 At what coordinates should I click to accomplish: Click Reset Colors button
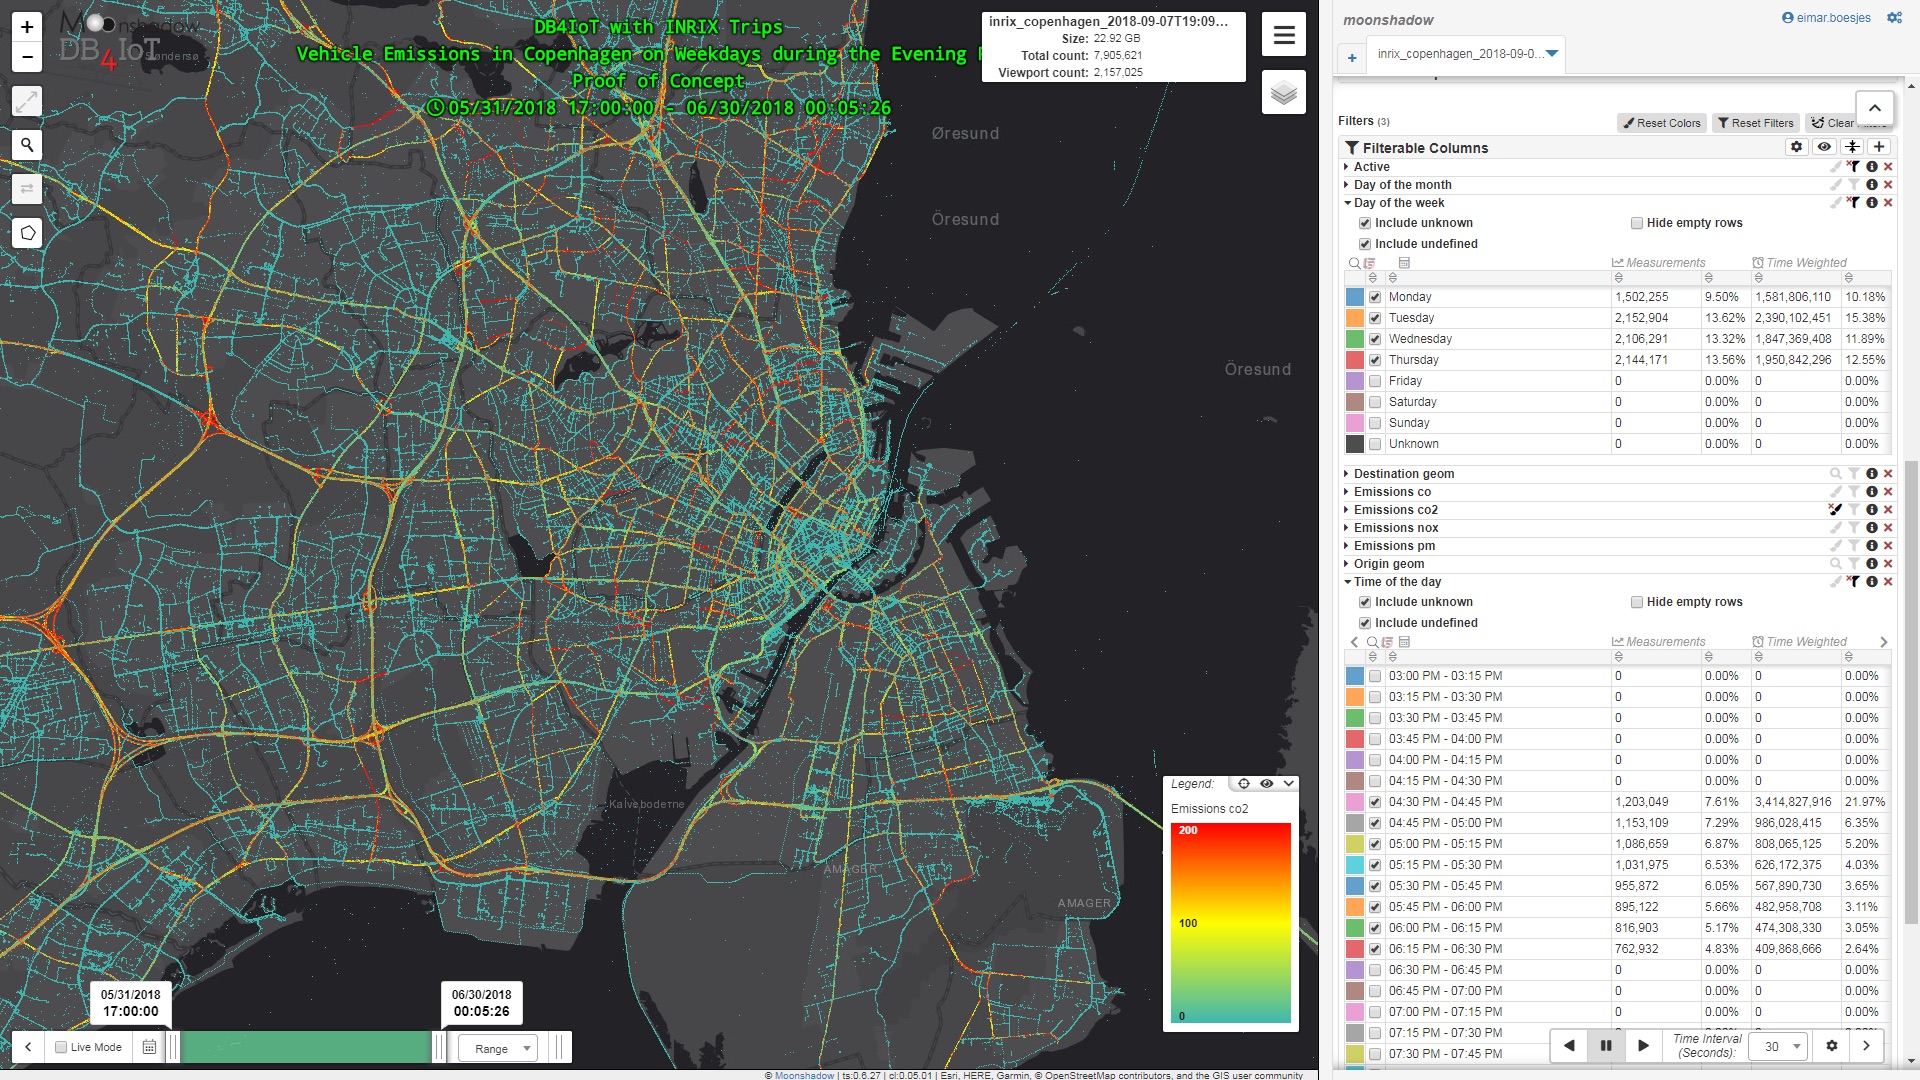coord(1661,123)
